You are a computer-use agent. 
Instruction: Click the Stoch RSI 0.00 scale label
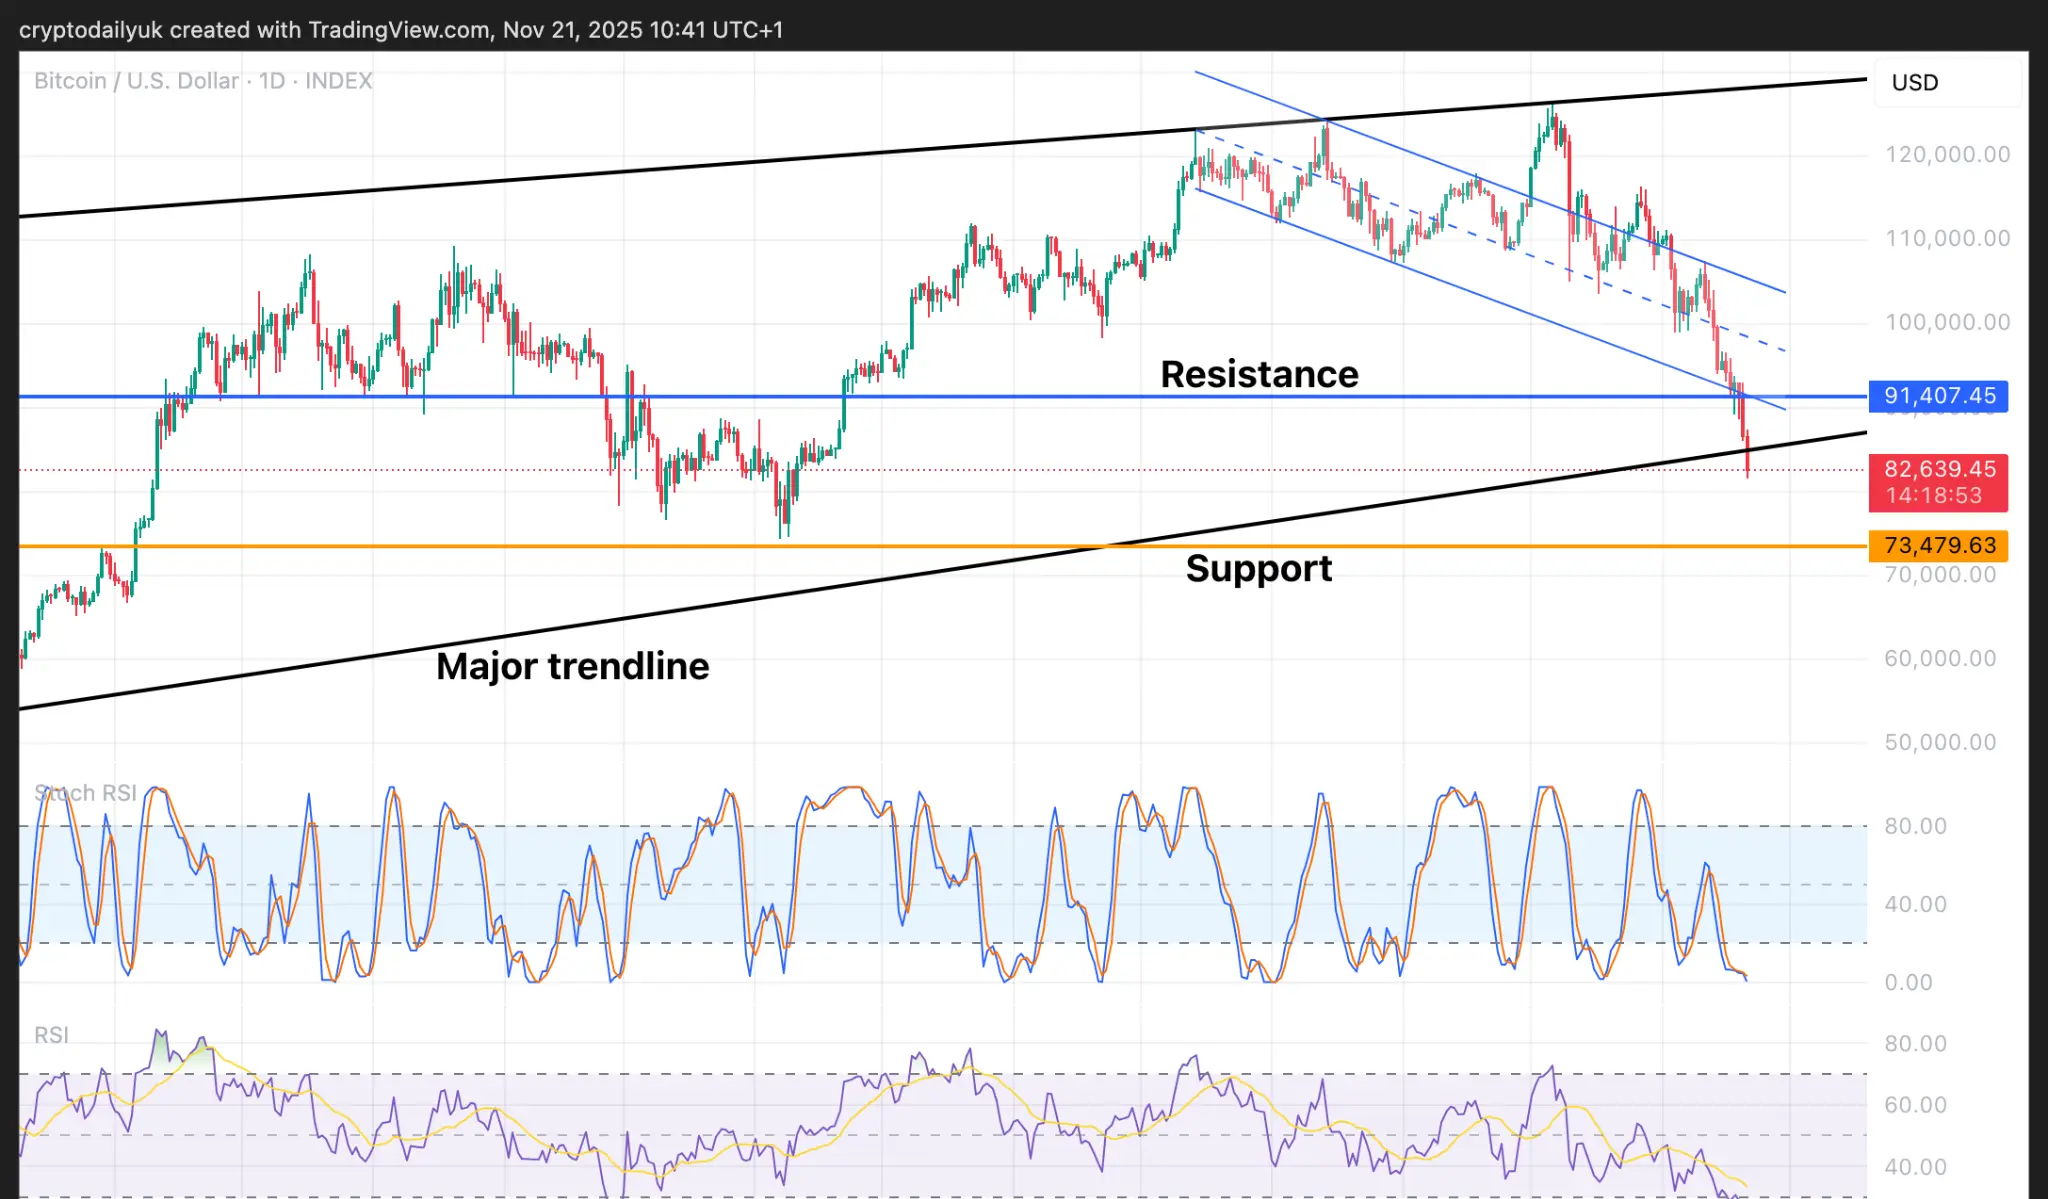click(1908, 983)
